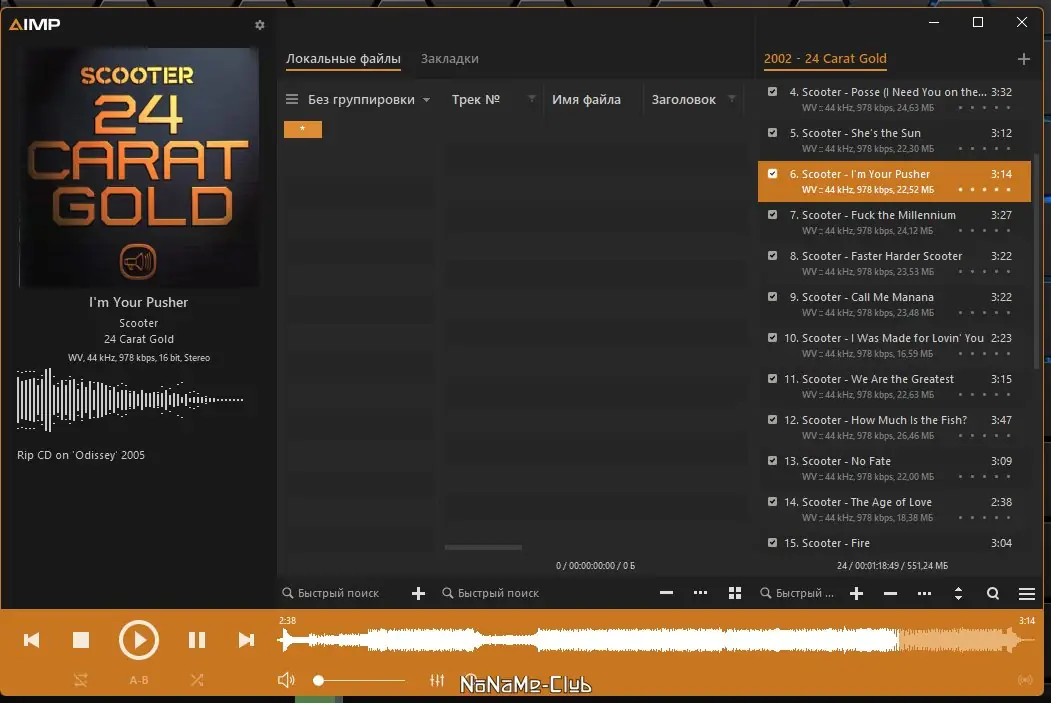Open the equalizer icon

[437, 680]
